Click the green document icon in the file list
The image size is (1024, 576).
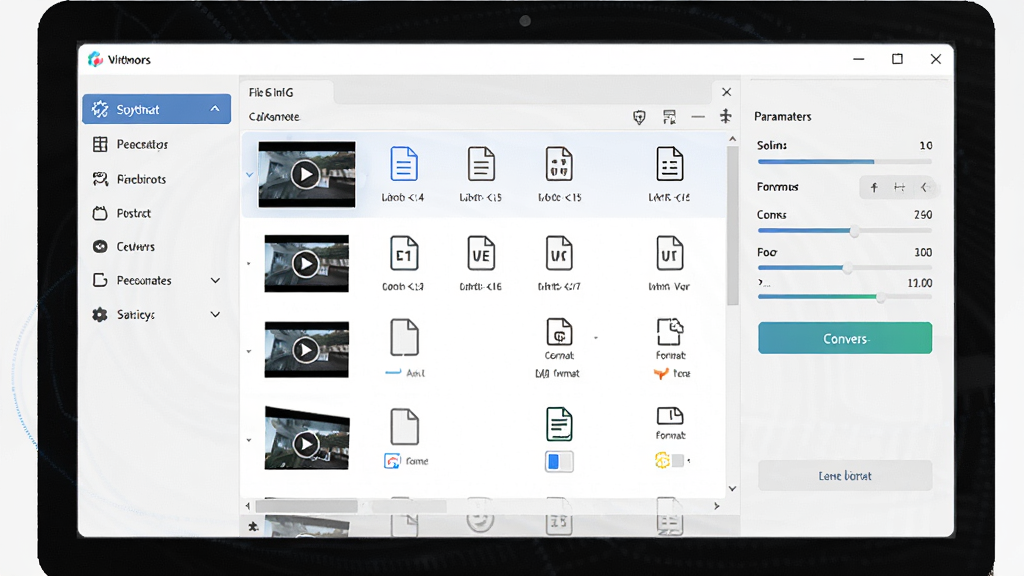[559, 424]
